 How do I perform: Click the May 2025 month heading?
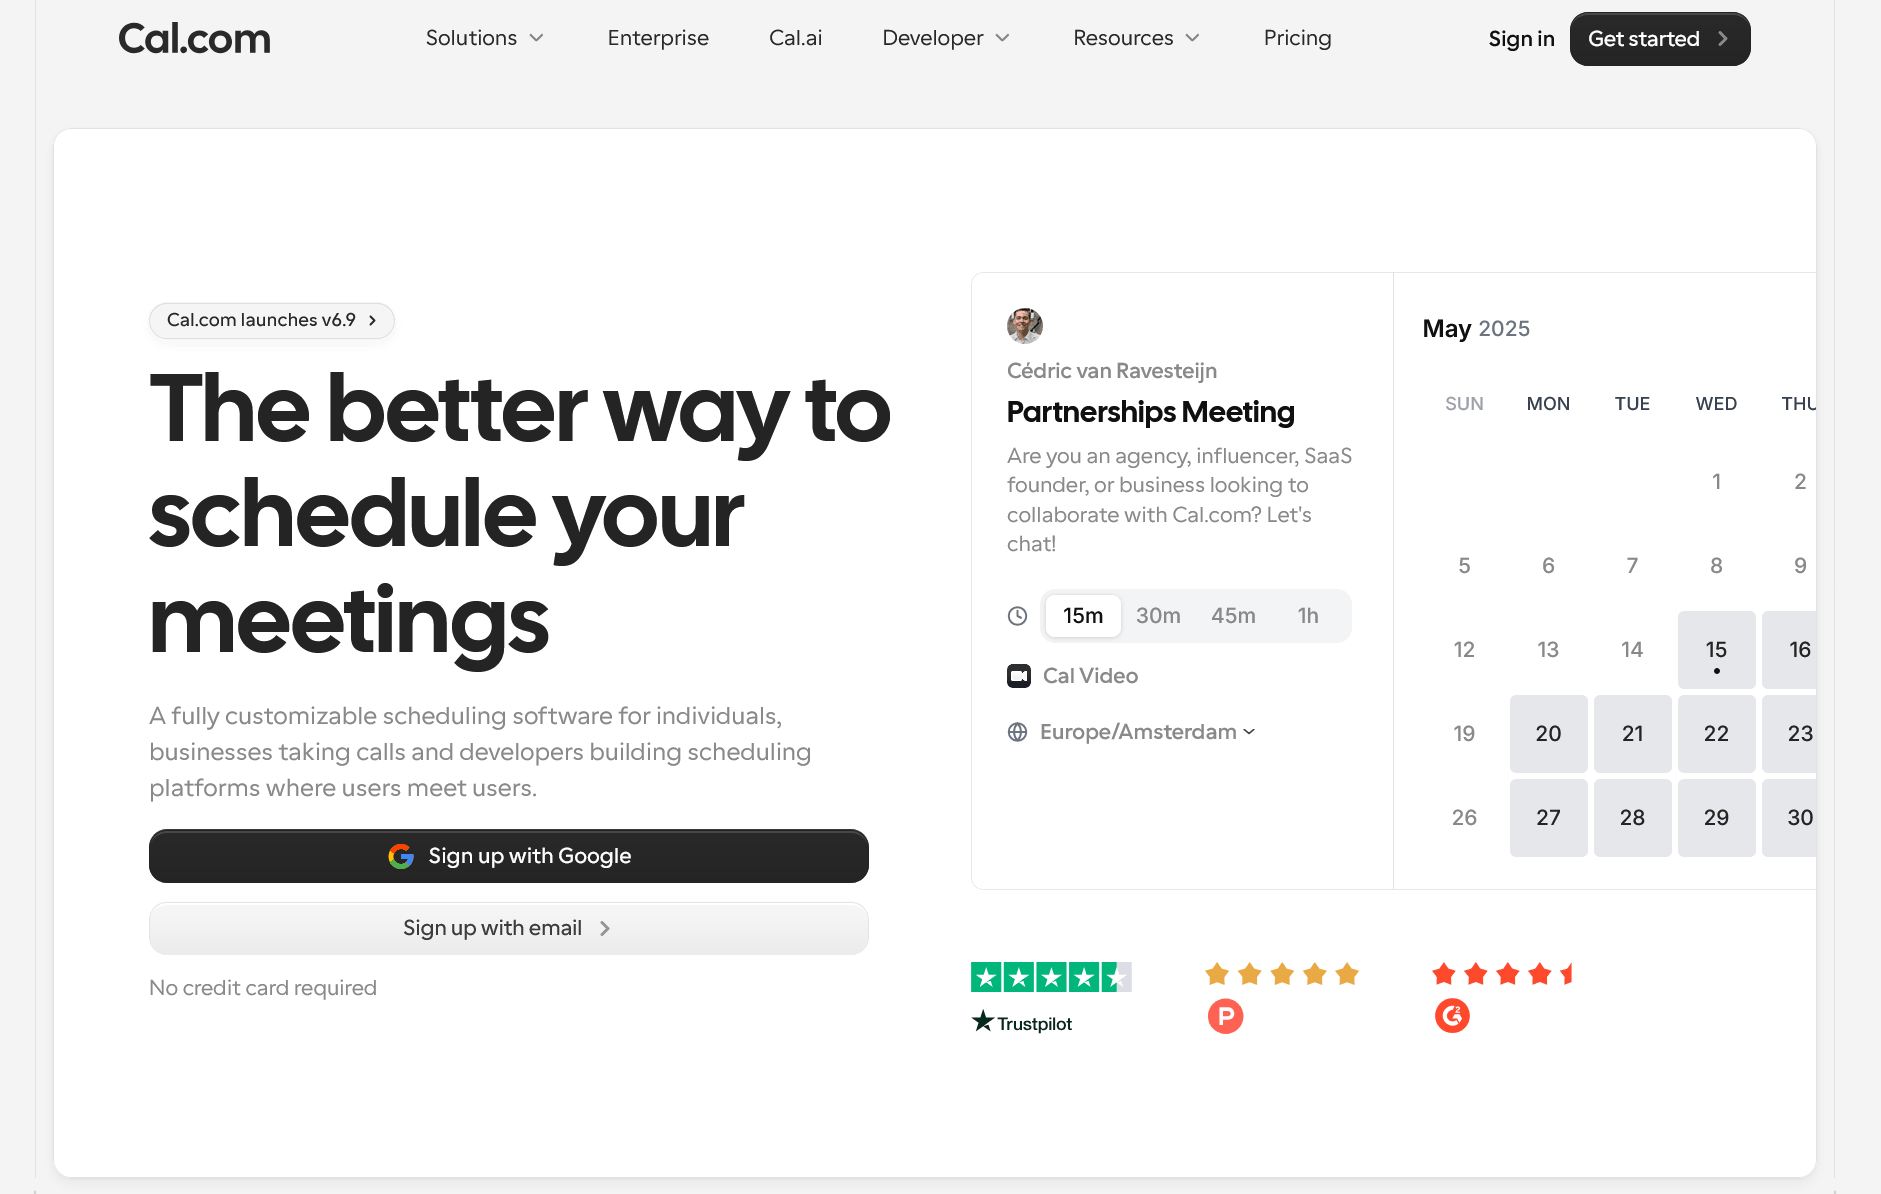(x=1476, y=329)
